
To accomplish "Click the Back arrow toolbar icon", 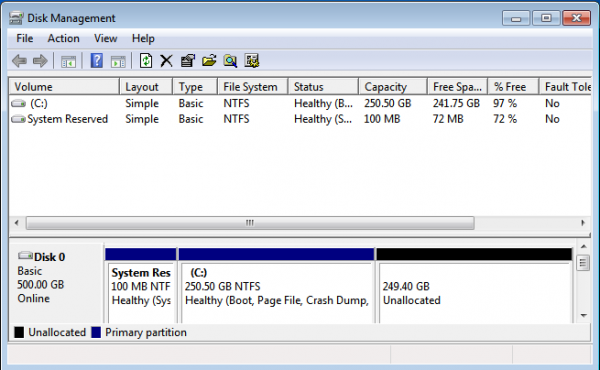I will pyautogui.click(x=19, y=61).
